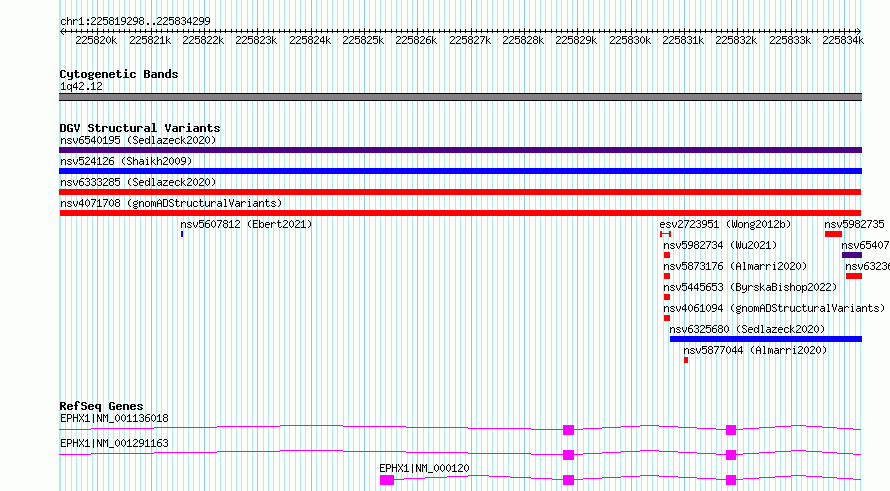The width and height of the screenshot is (890, 491).
Task: Open the nsv4071708 gnomAD red variant bar
Action: [460, 213]
